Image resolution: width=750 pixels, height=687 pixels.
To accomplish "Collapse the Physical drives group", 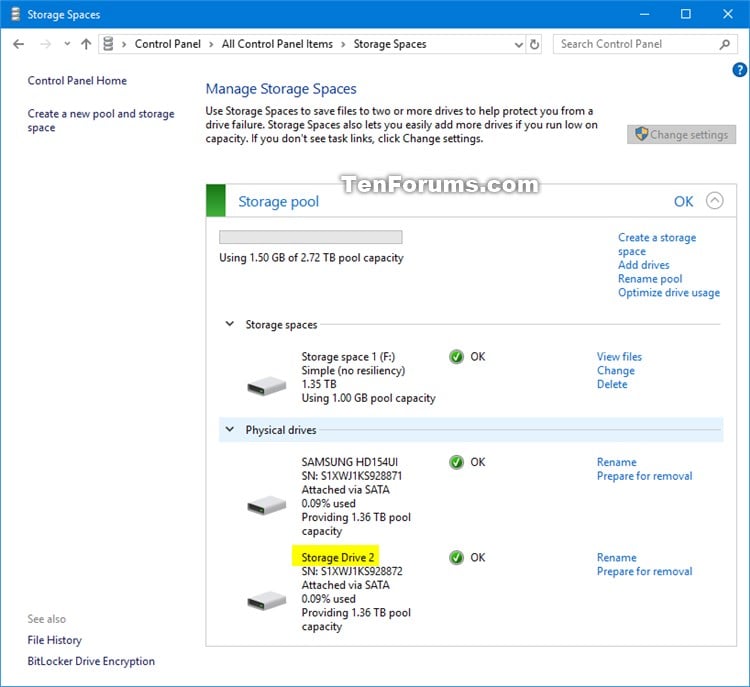I will (230, 429).
